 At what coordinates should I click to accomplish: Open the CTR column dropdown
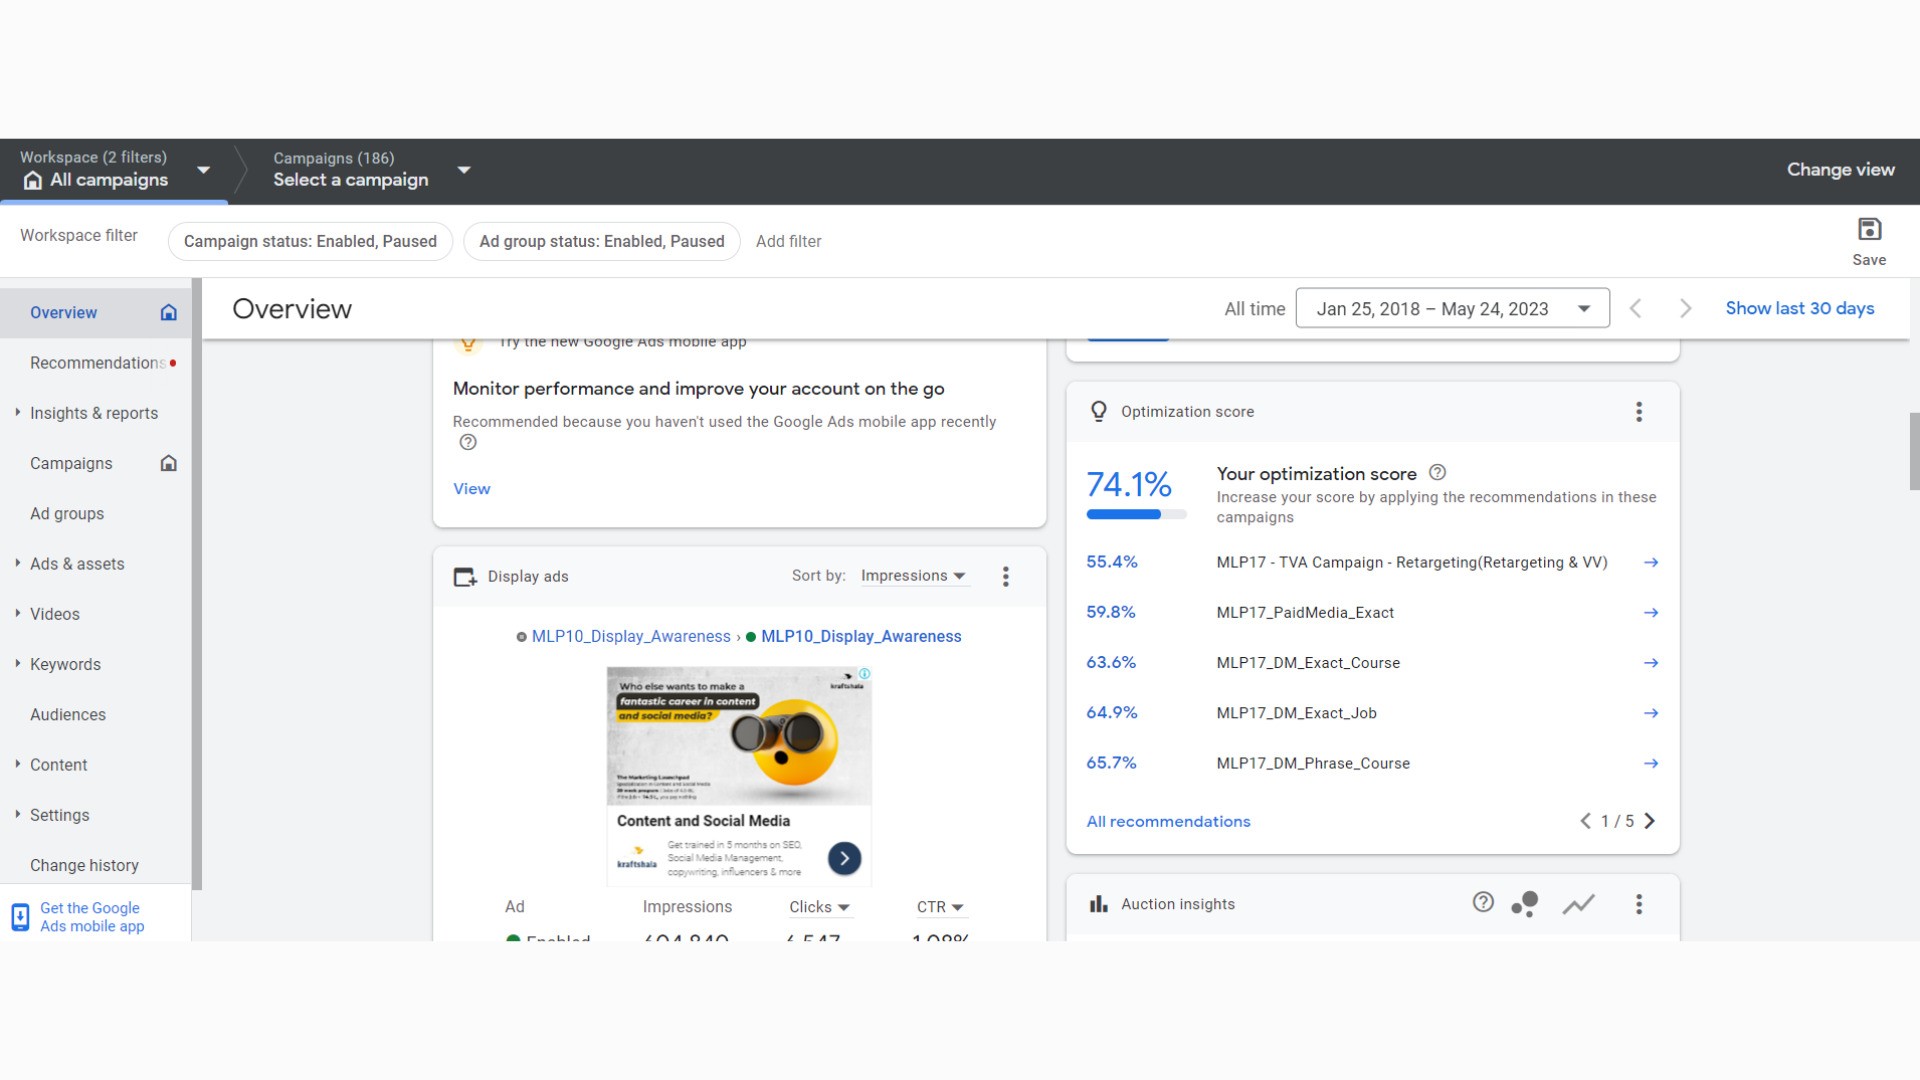pyautogui.click(x=940, y=907)
